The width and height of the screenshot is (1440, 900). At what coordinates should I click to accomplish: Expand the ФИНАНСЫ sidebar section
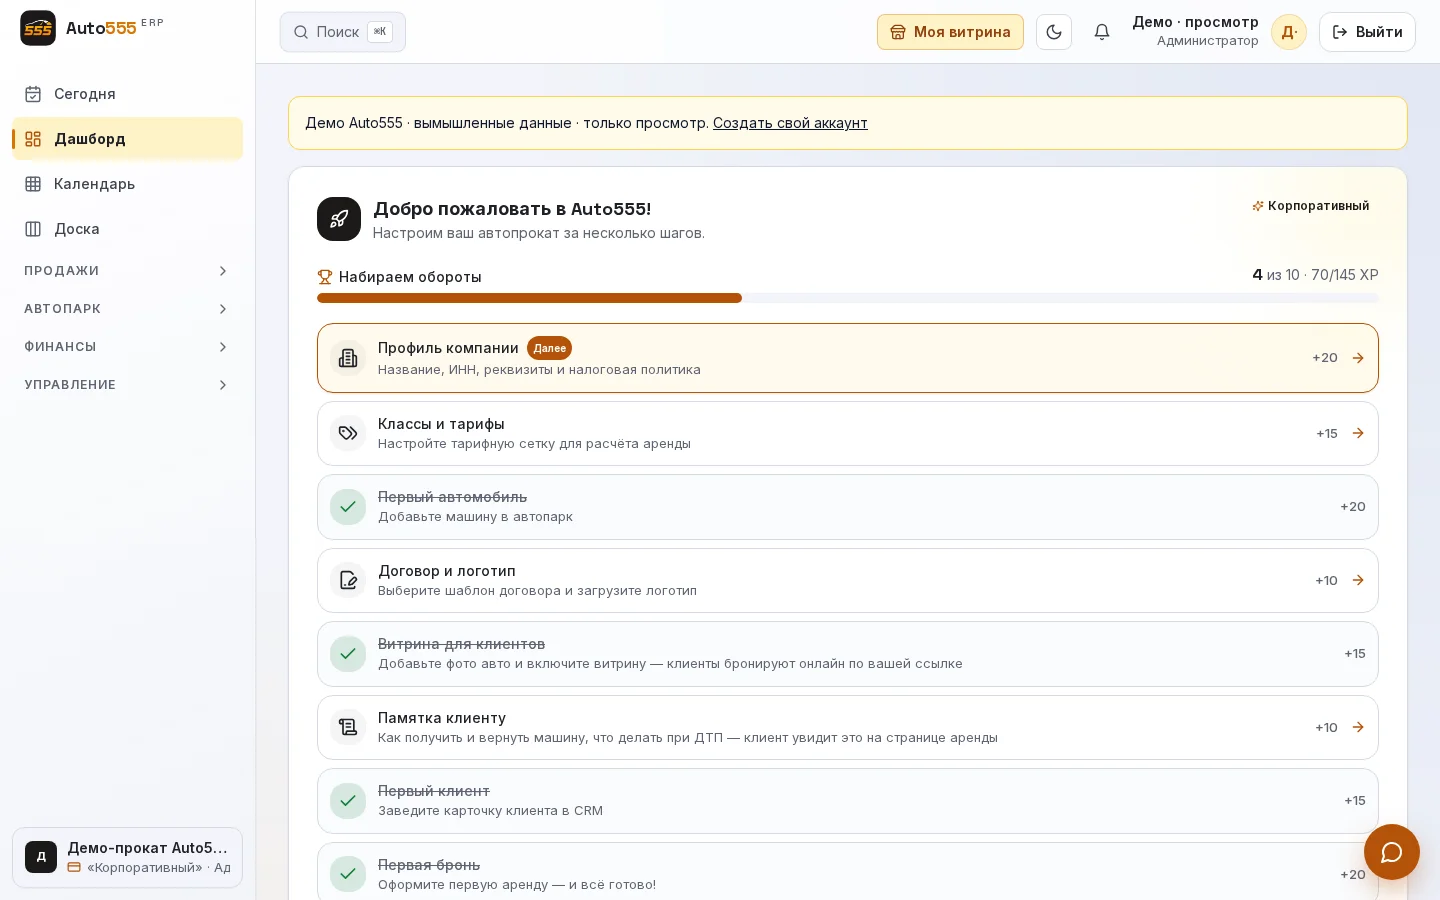pyautogui.click(x=127, y=347)
